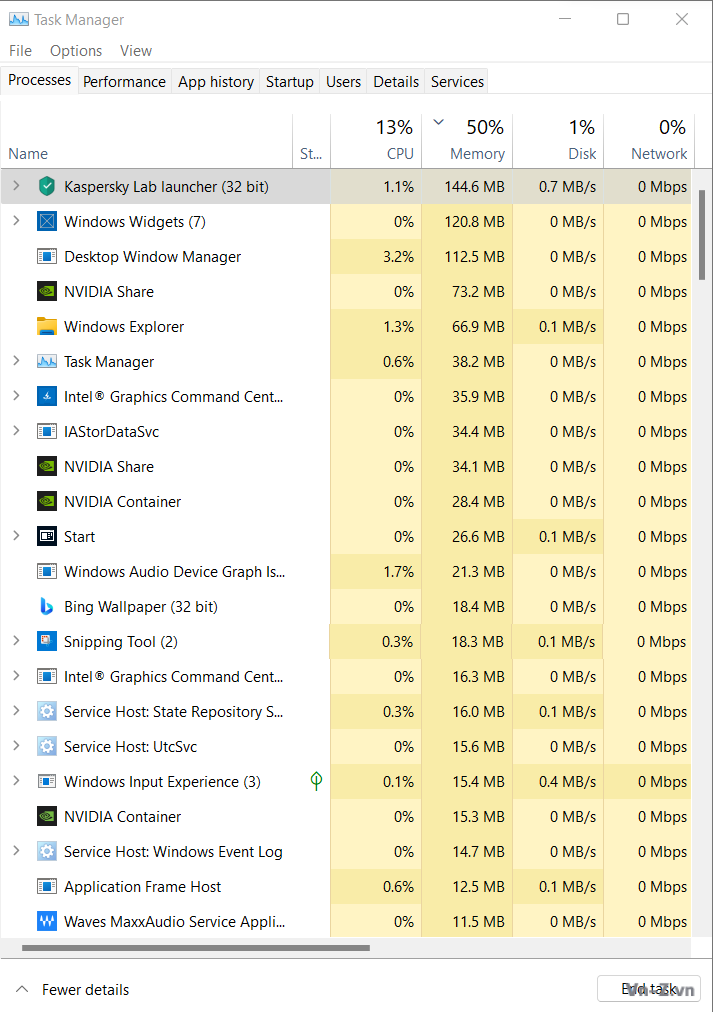
Task: Click the Windows Widgets process icon
Action: [x=46, y=221]
